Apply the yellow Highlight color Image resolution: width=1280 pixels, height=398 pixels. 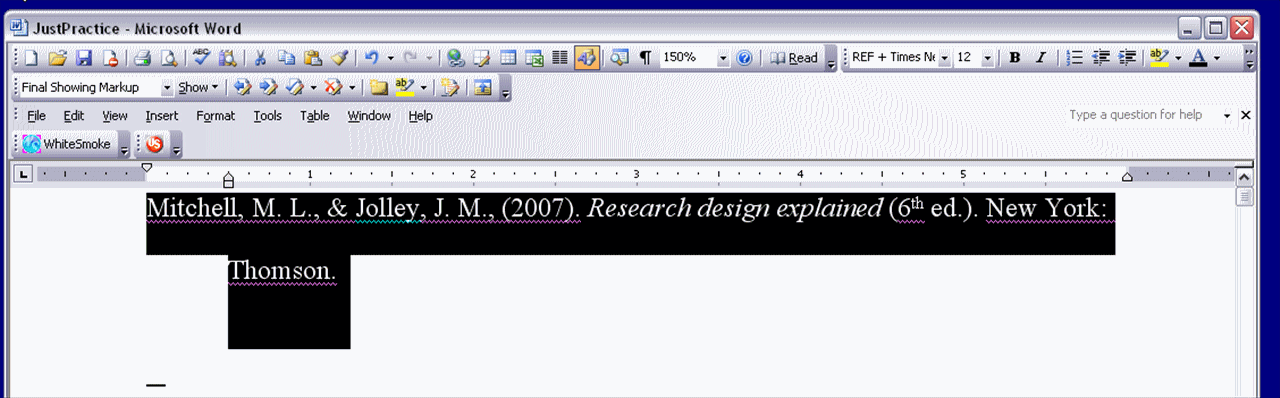pos(1160,58)
